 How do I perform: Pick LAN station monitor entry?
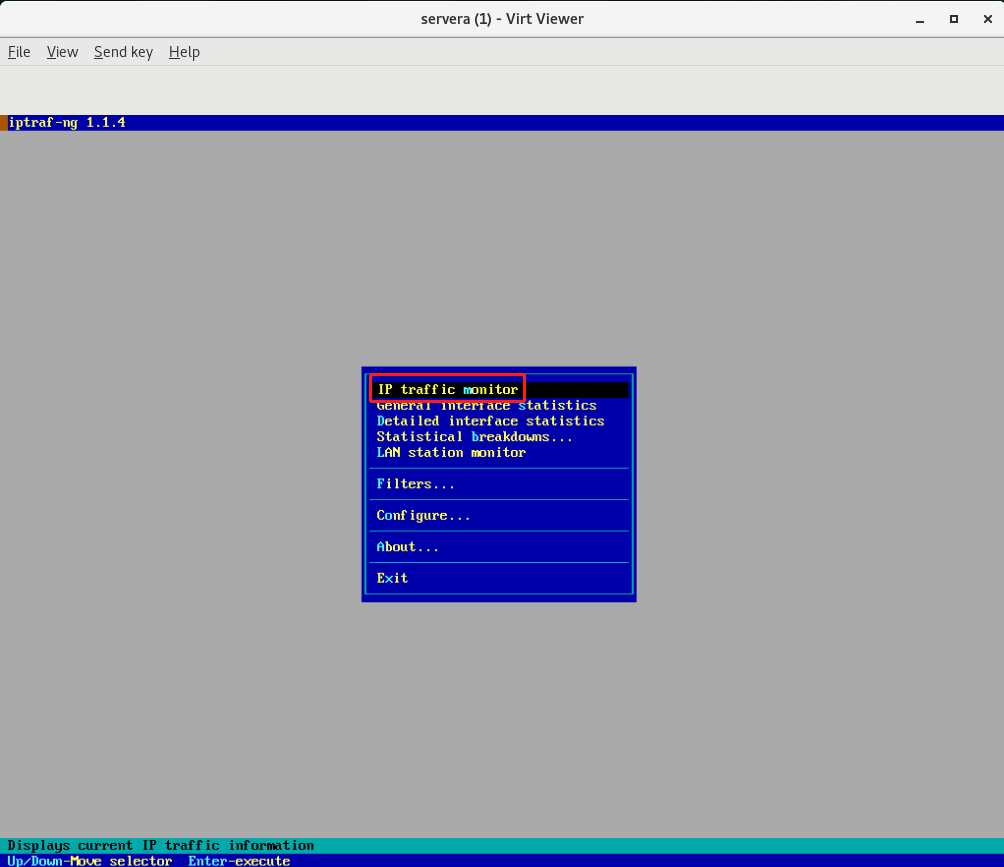pos(451,453)
